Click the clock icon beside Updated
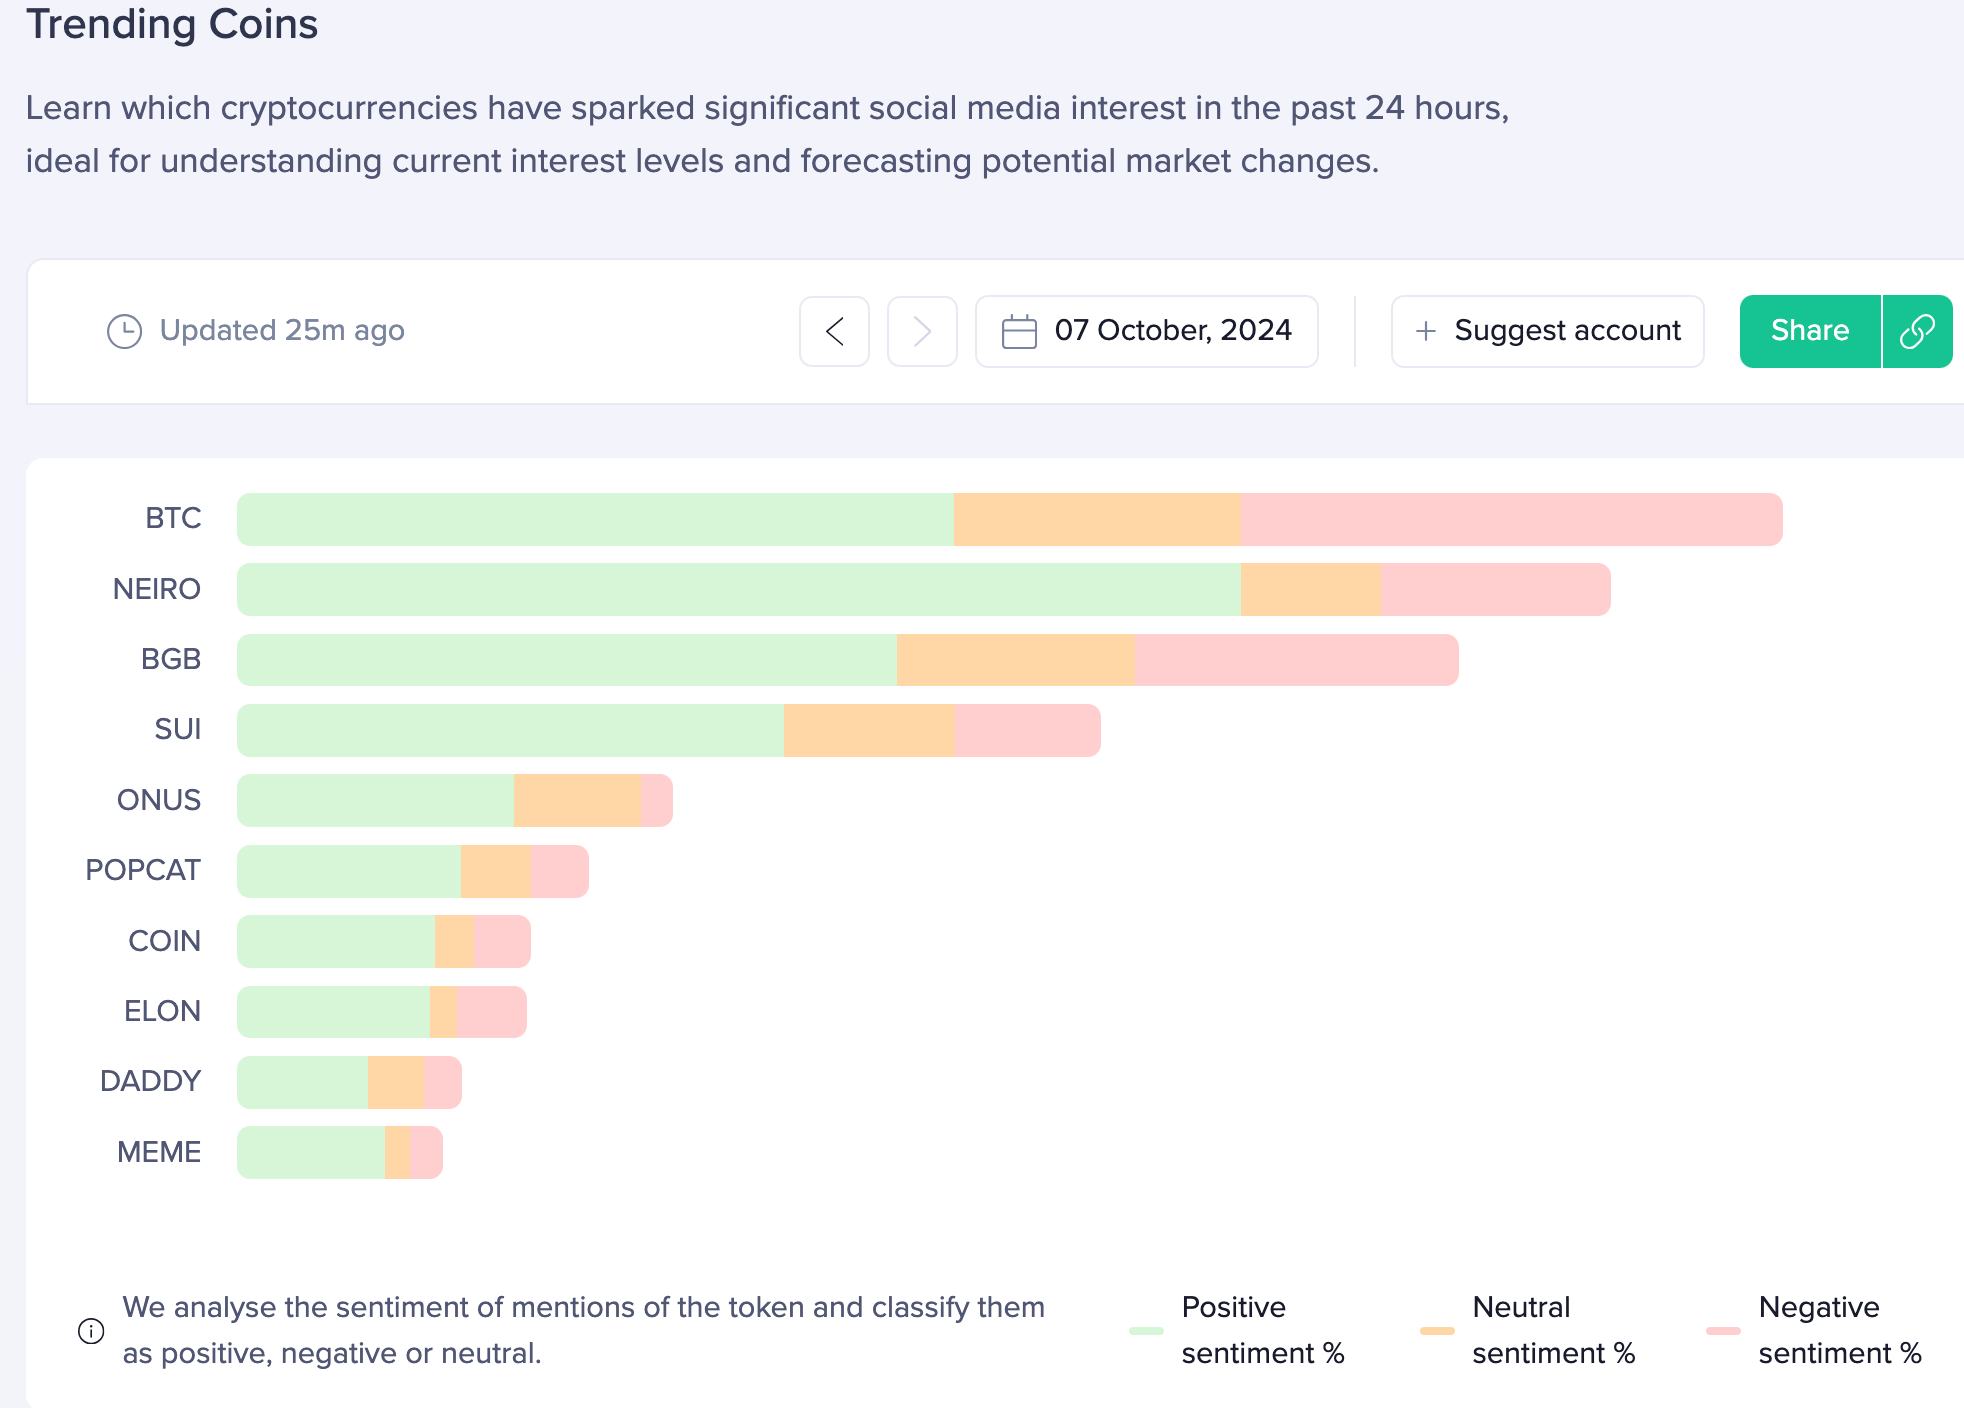The image size is (1964, 1408). (124, 331)
